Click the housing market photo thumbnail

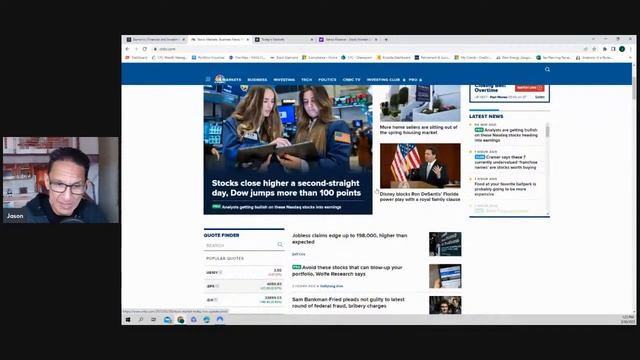tap(420, 103)
